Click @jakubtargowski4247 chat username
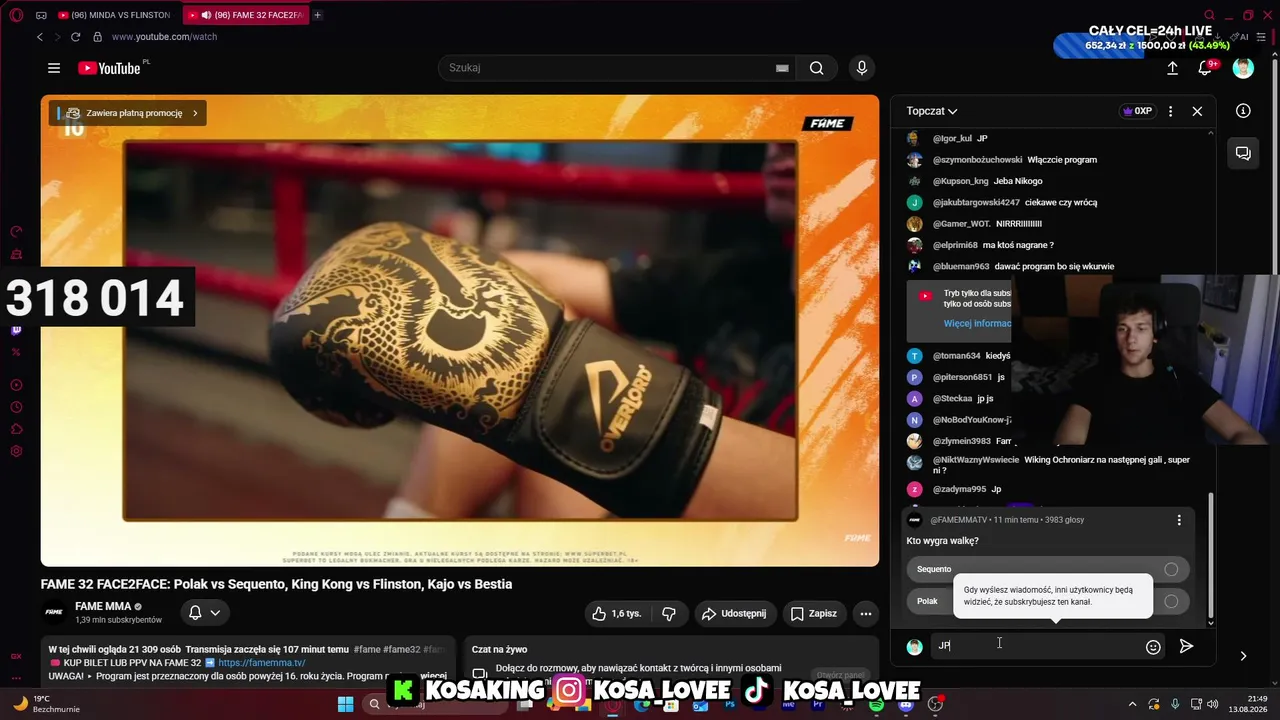 976,202
